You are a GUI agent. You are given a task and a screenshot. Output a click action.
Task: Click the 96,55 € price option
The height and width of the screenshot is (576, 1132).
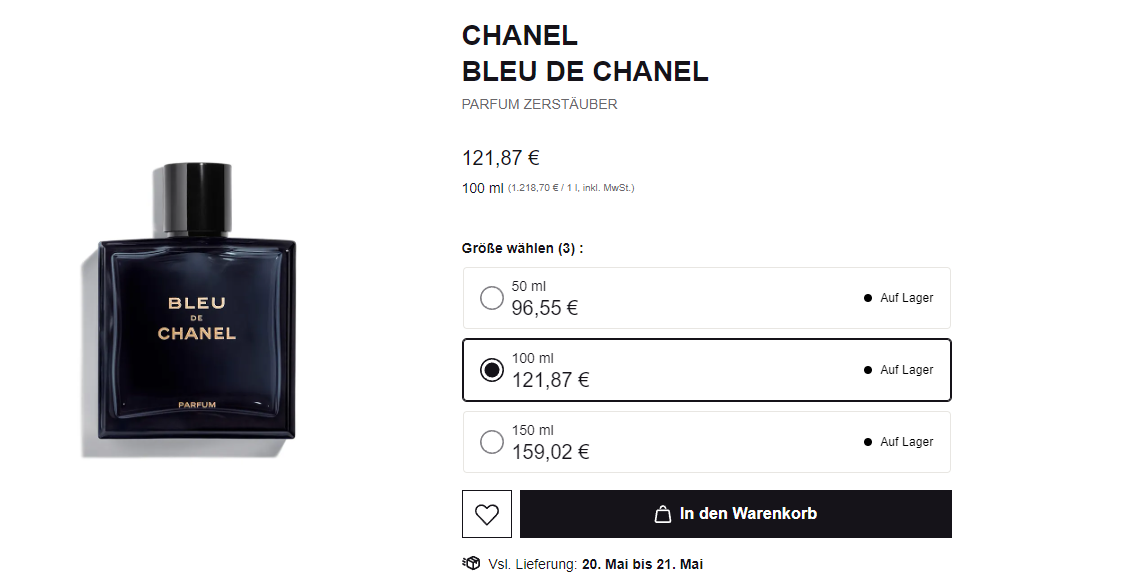click(x=544, y=308)
